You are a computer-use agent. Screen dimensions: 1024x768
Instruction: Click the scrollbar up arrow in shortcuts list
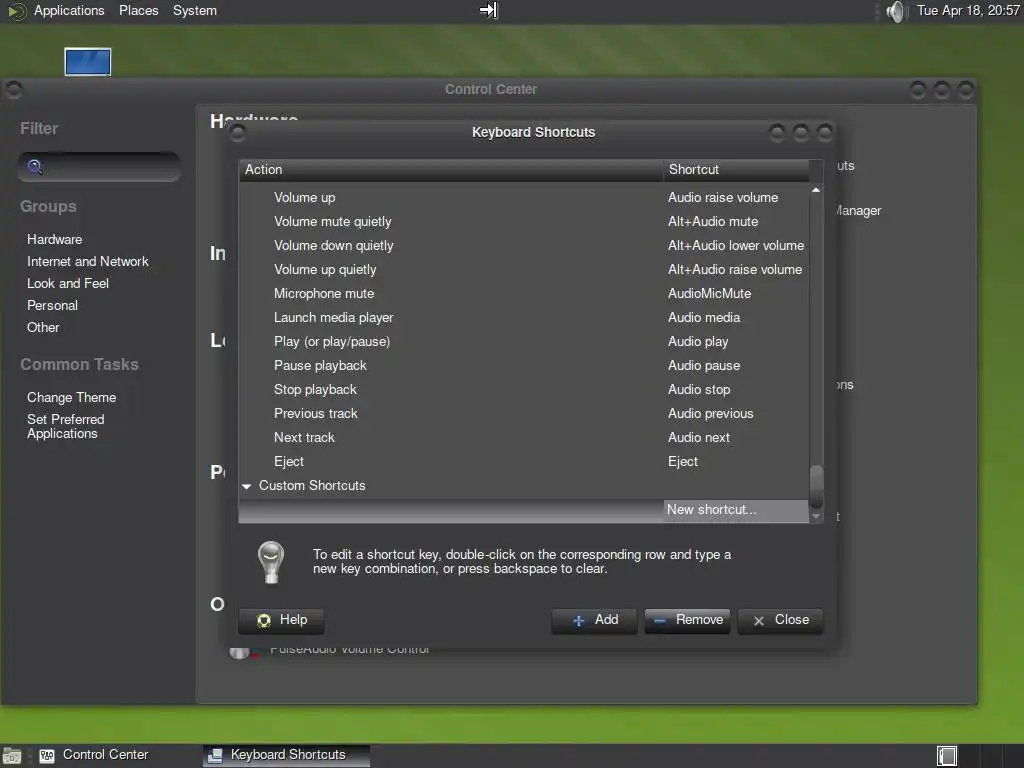pos(816,190)
